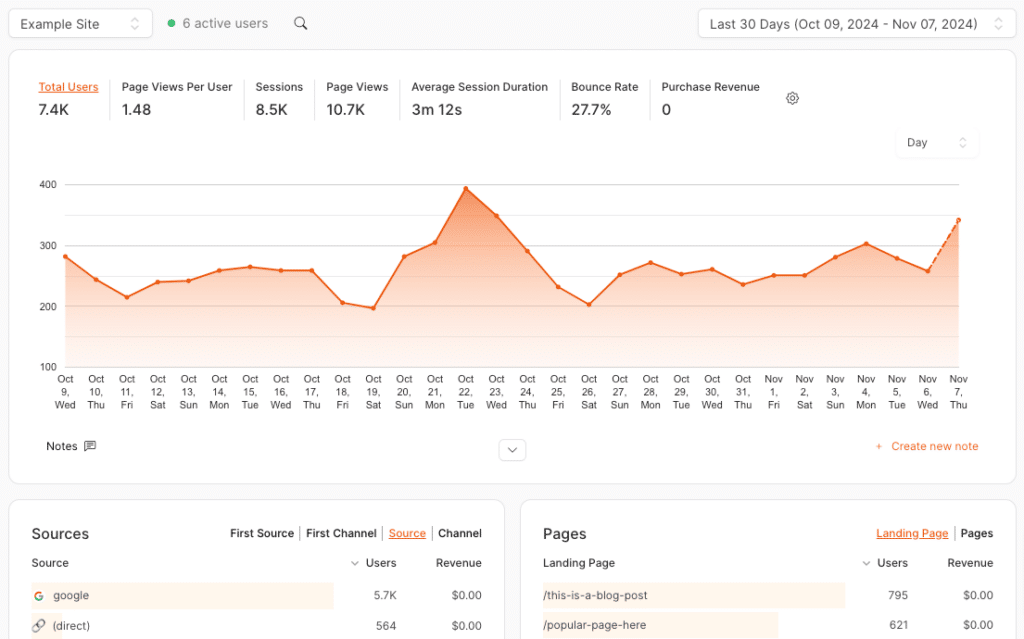Click sort arrow beside Sources Users column
The width and height of the screenshot is (1024, 639).
(x=355, y=563)
